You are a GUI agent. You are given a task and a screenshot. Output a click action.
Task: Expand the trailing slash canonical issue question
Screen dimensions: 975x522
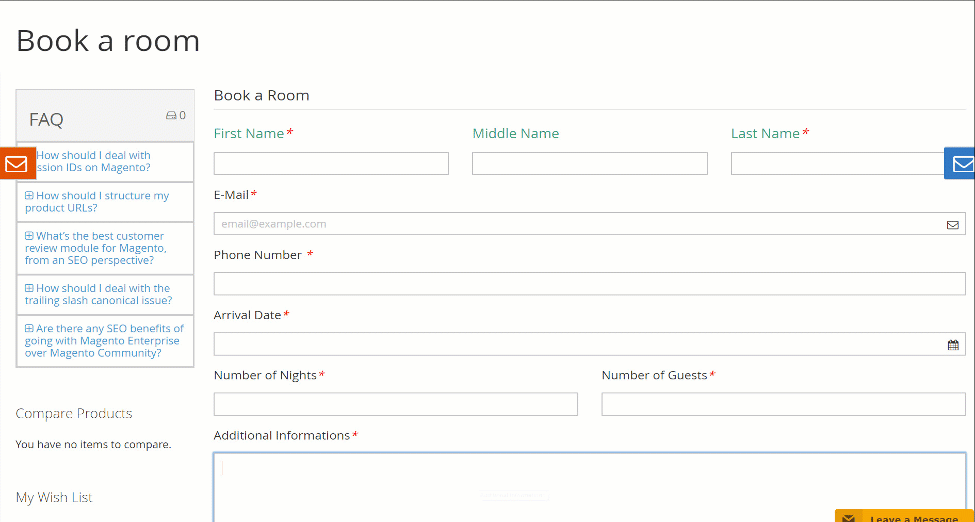98,294
